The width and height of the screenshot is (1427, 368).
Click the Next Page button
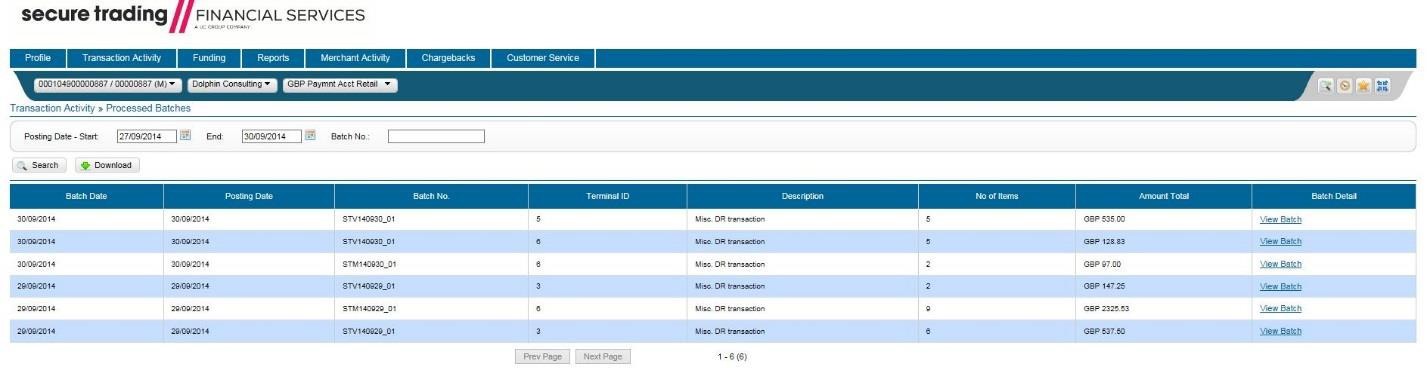coord(602,356)
